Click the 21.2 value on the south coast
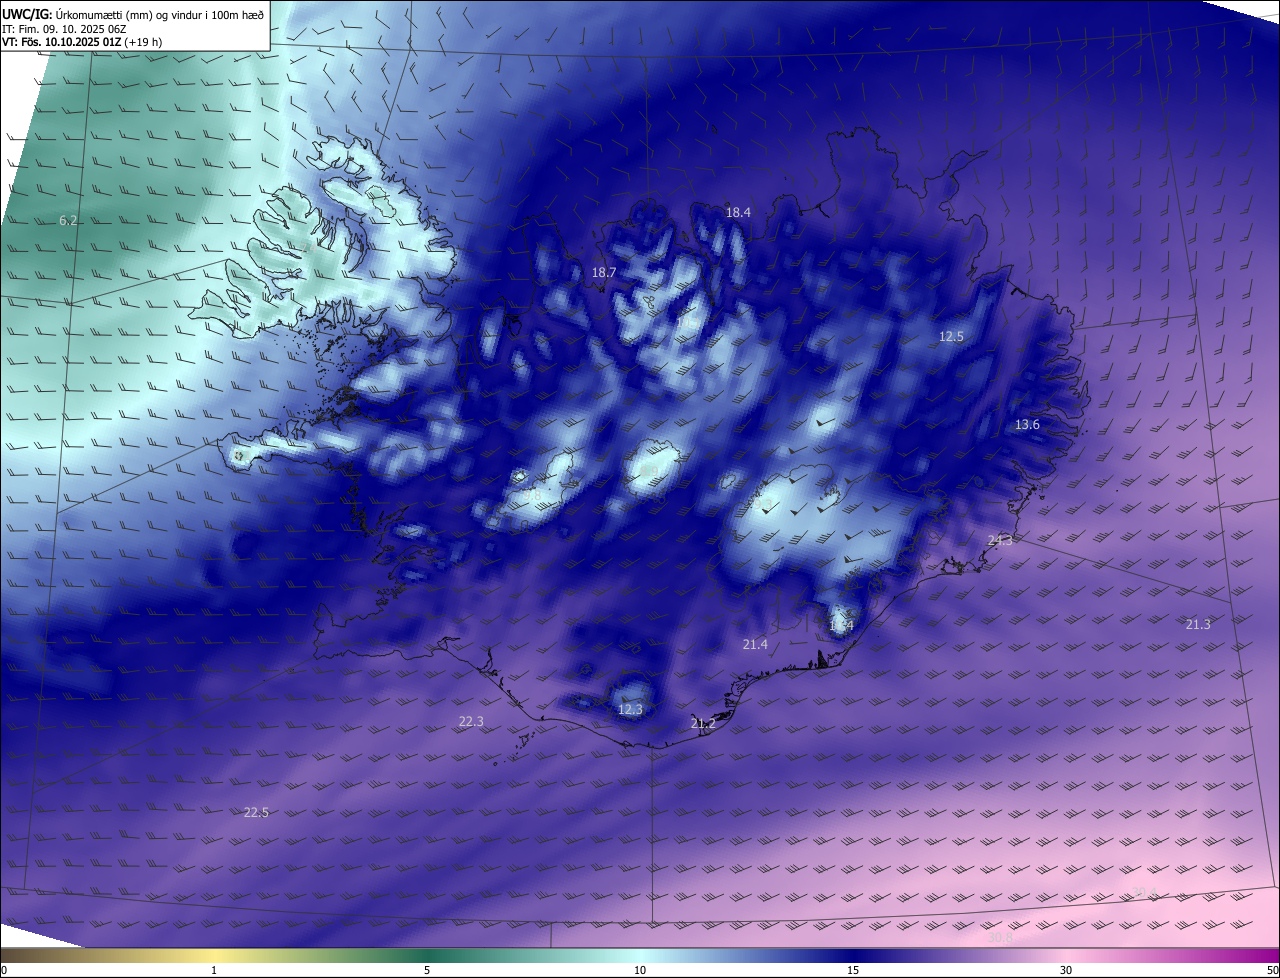 pyautogui.click(x=703, y=723)
